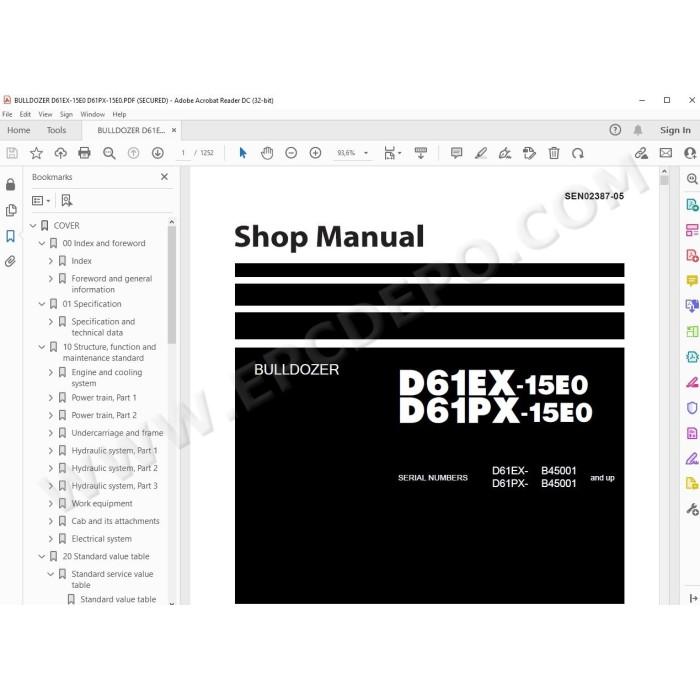The height and width of the screenshot is (700, 700).
Task: Collapse the 20 Standard value table bookmark
Action: click(x=42, y=557)
